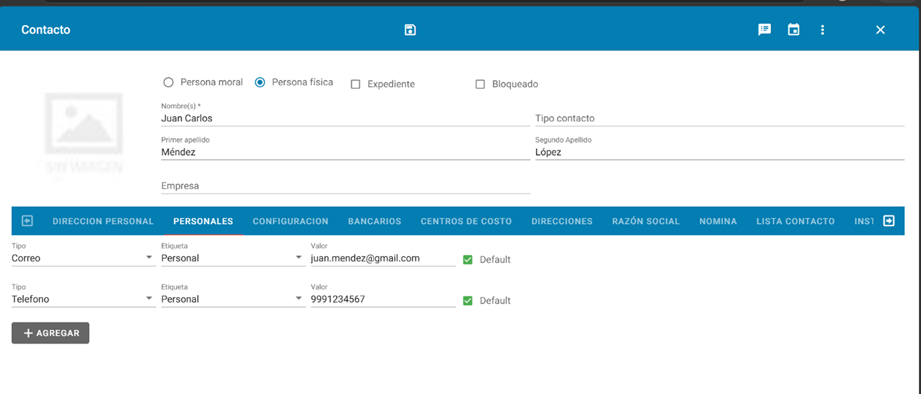This screenshot has height=394, width=921.
Task: Switch to the Nomina tab
Action: click(x=718, y=221)
